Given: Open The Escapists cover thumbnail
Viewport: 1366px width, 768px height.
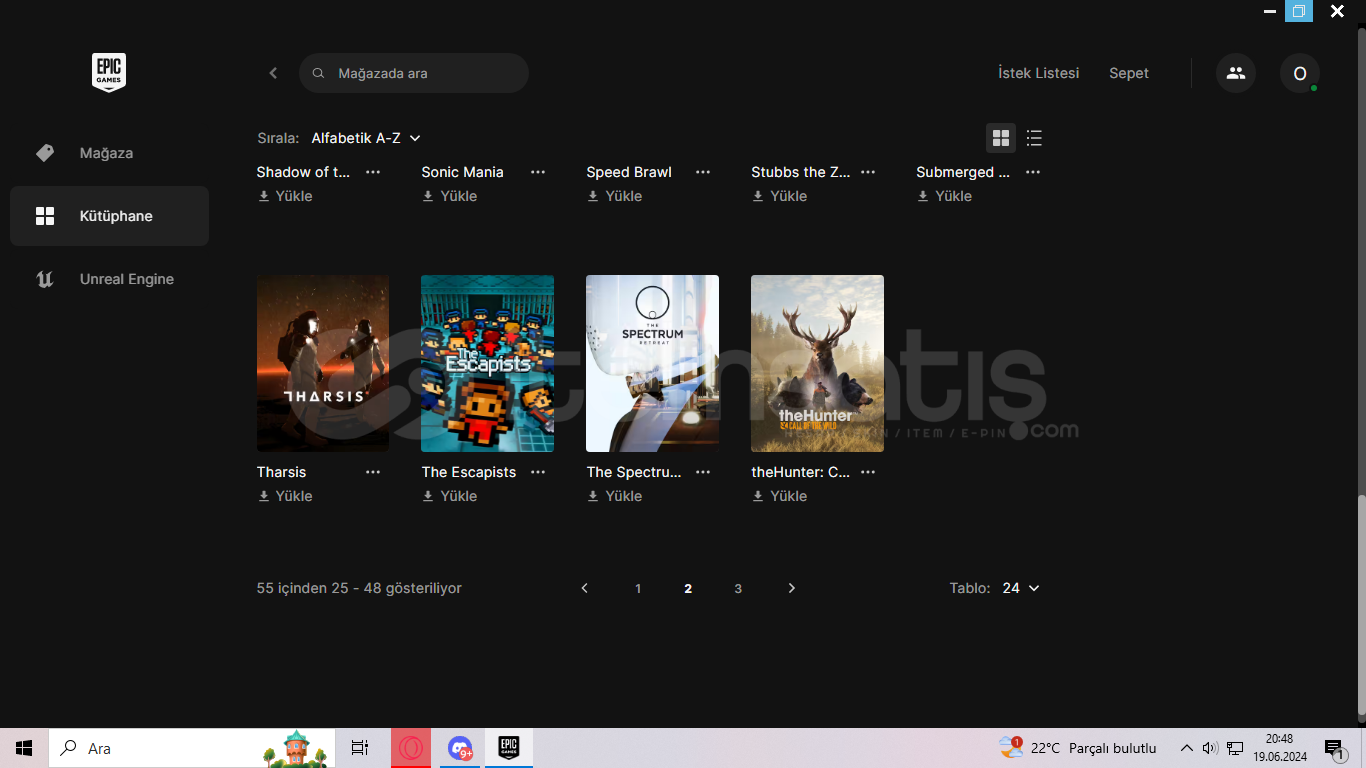Looking at the screenshot, I should point(488,363).
